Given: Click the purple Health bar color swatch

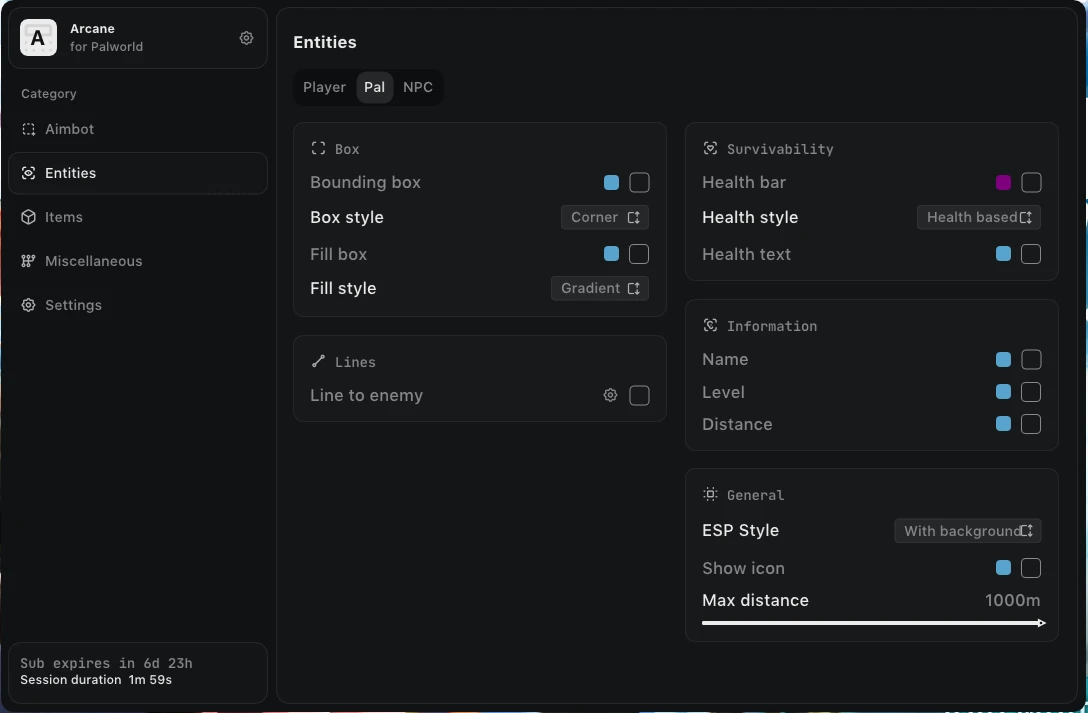Looking at the screenshot, I should coord(1003,182).
